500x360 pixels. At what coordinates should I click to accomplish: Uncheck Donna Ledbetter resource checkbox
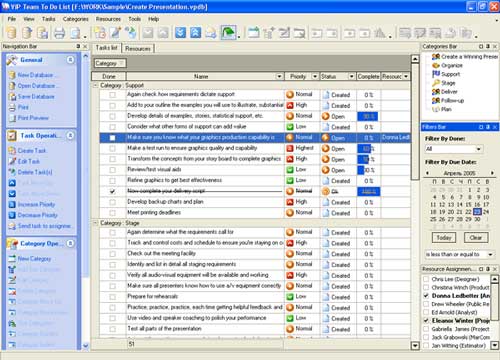coord(426,295)
